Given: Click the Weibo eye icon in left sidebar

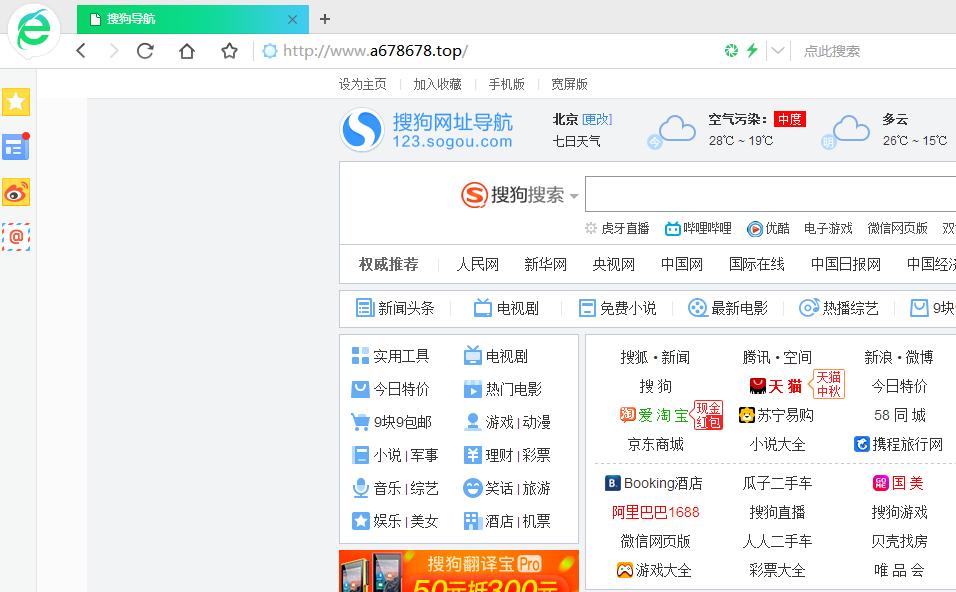Looking at the screenshot, I should click(x=16, y=192).
